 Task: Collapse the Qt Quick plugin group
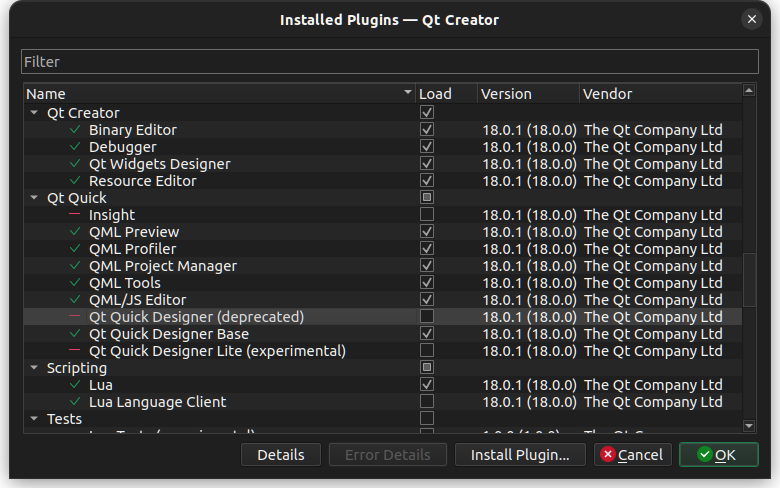coord(34,198)
